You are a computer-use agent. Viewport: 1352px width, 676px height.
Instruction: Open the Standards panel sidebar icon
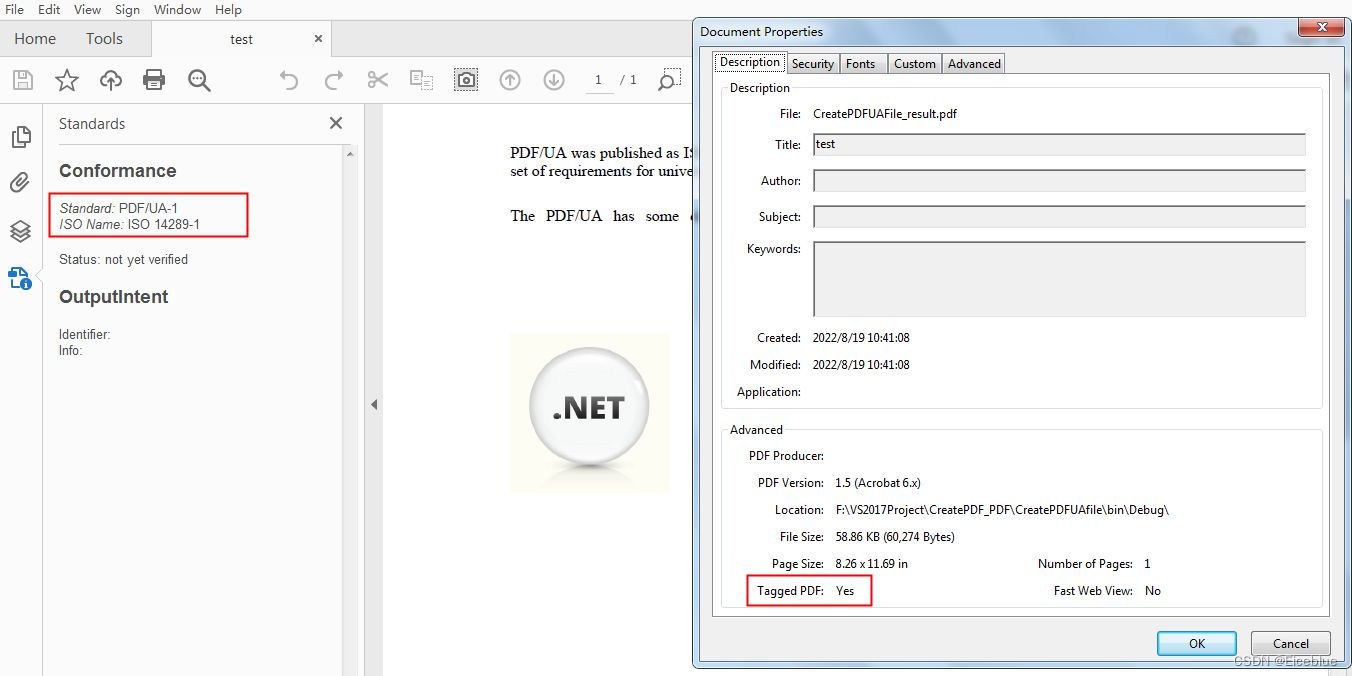20,278
